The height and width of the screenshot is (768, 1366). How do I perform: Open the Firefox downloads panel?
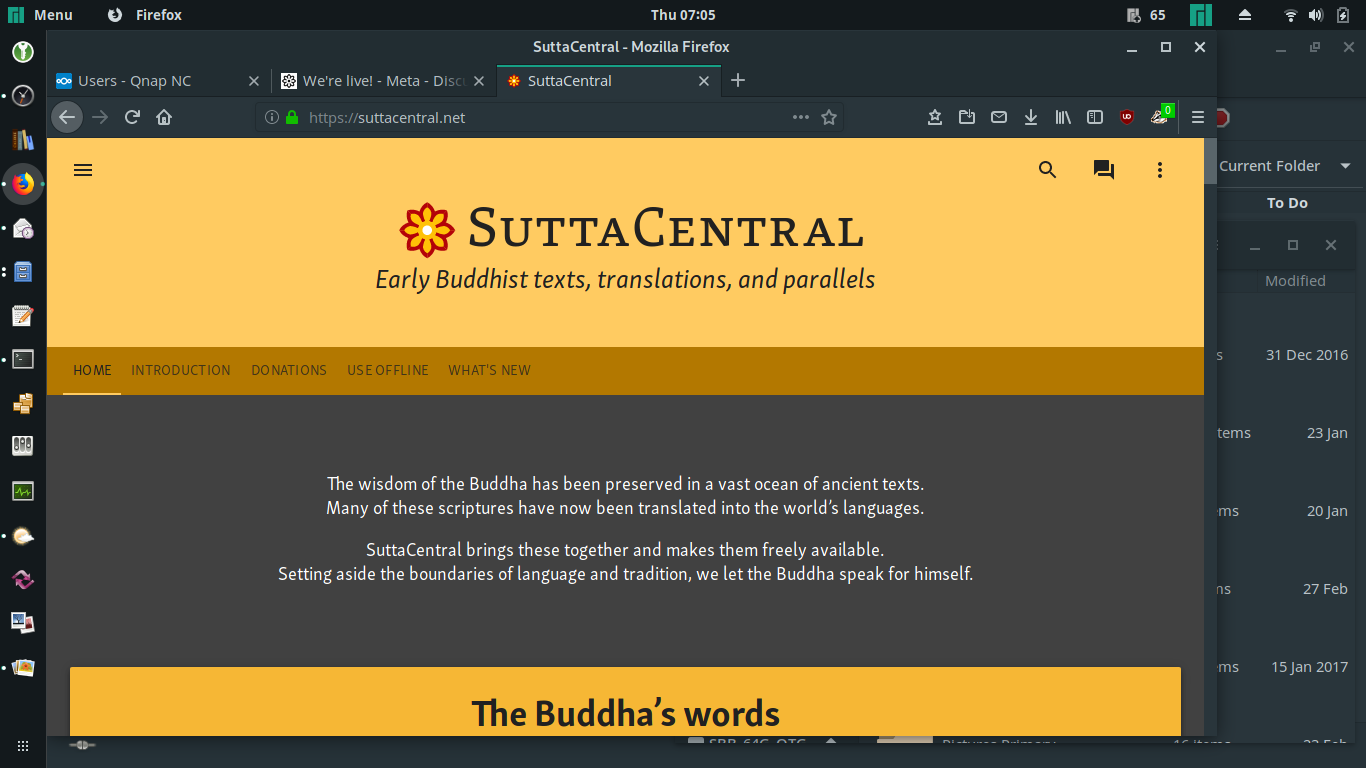(x=1031, y=117)
